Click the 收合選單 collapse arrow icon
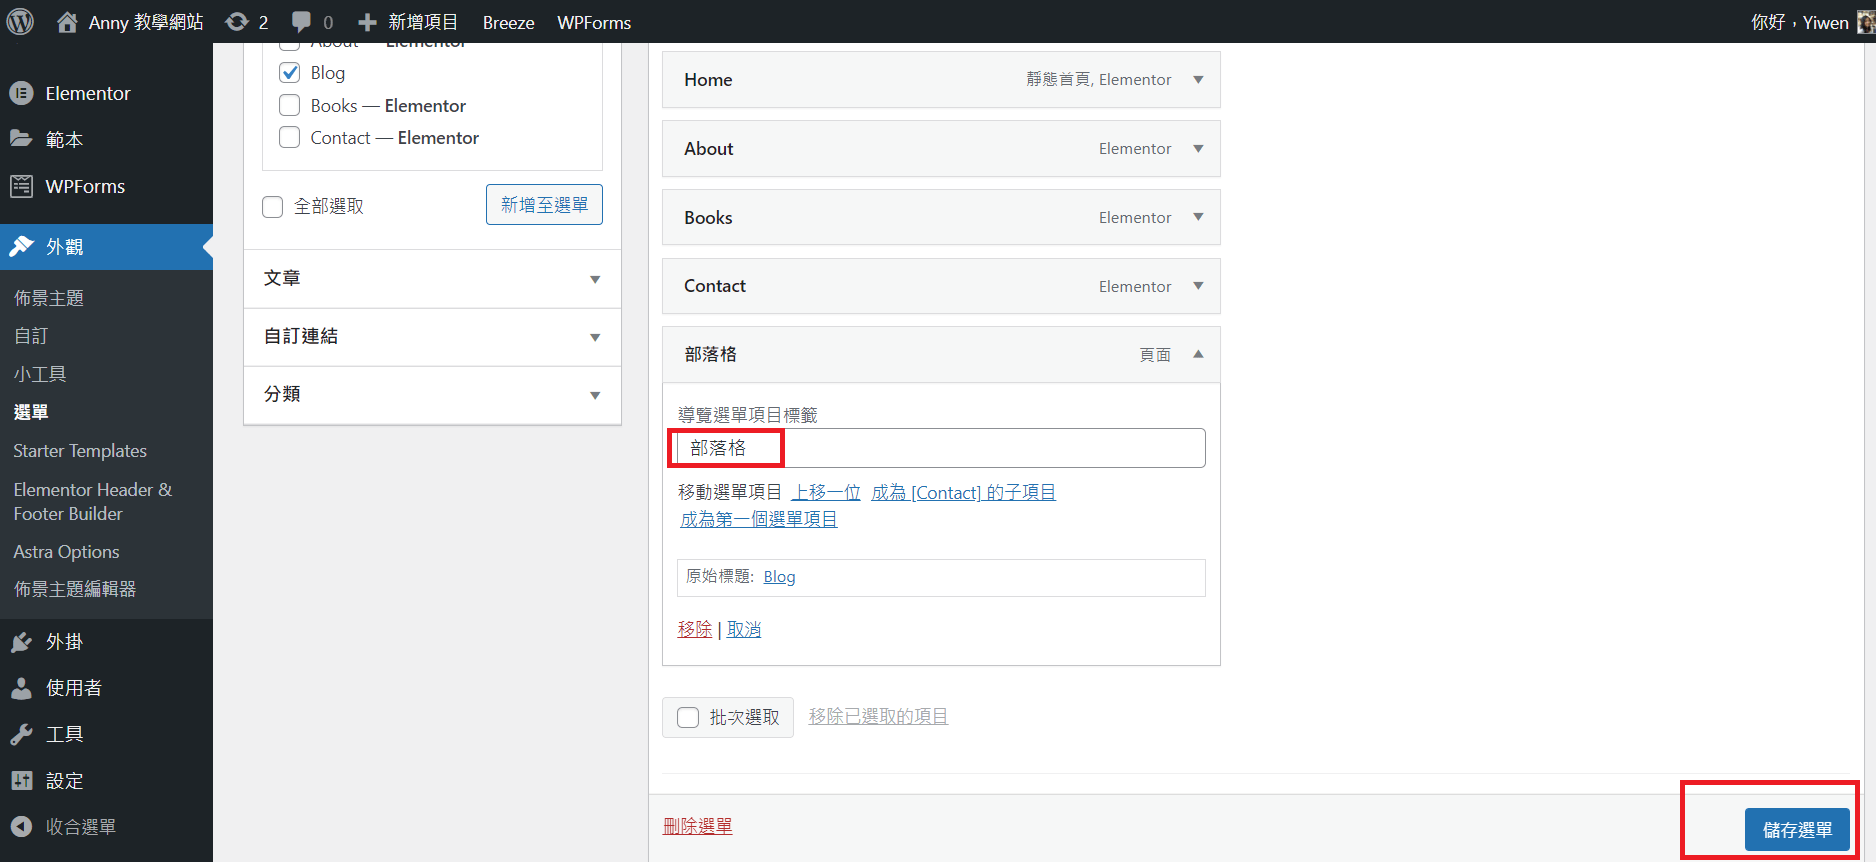 (x=21, y=827)
